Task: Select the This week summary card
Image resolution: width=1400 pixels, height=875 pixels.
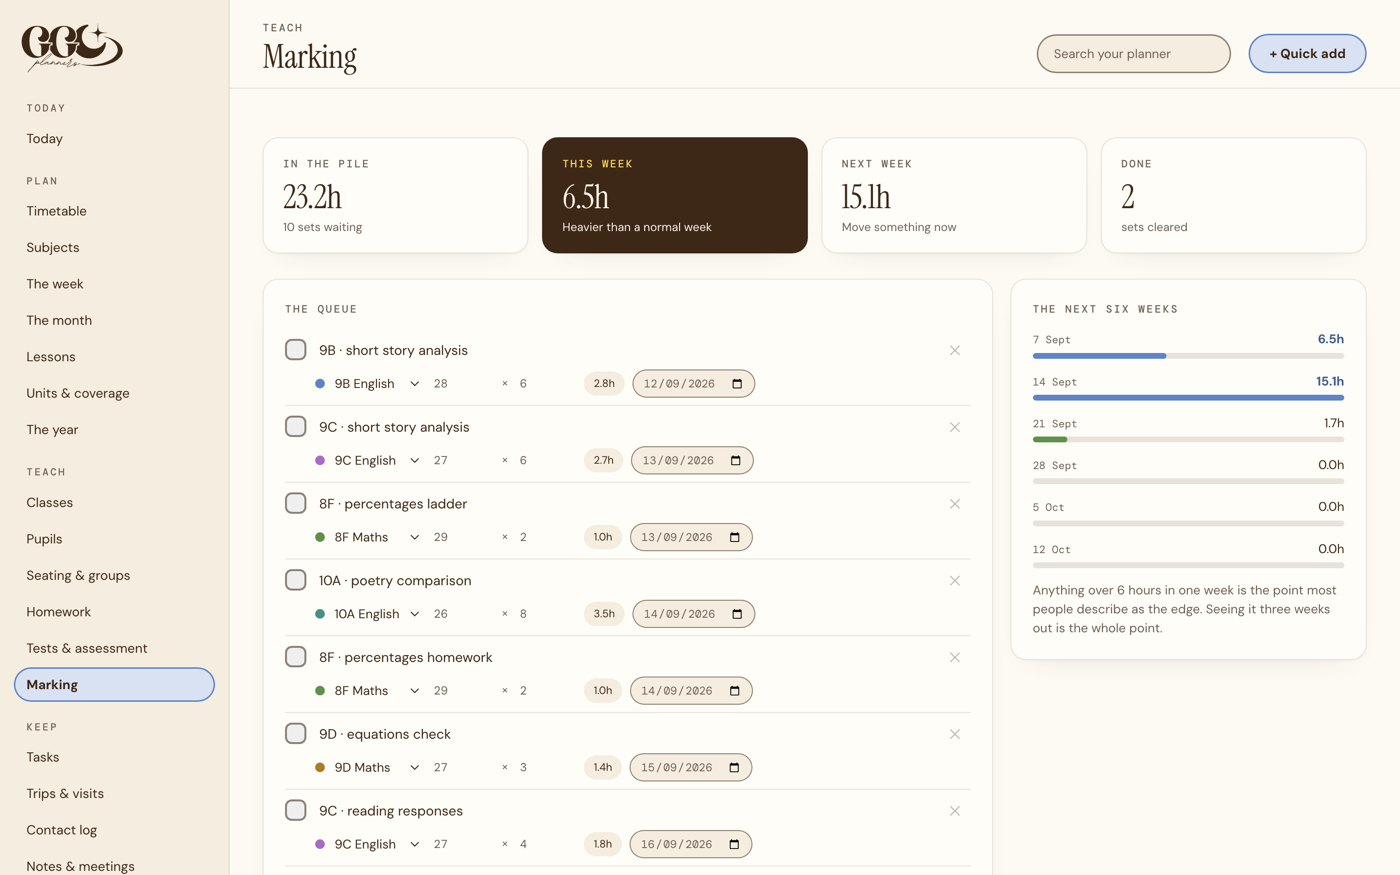Action: 675,195
